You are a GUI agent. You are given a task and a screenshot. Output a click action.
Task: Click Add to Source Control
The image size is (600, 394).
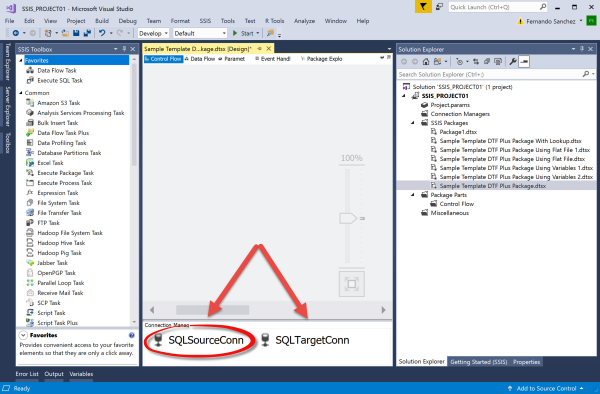(x=546, y=388)
